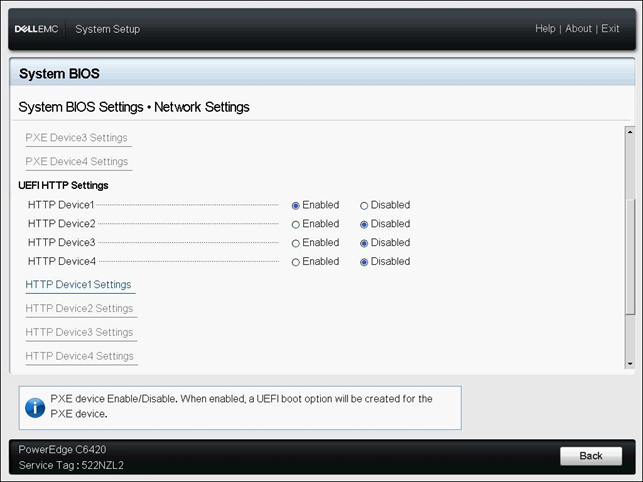643x482 pixels.
Task: Disable HTTP Device1
Action: pyautogui.click(x=365, y=205)
